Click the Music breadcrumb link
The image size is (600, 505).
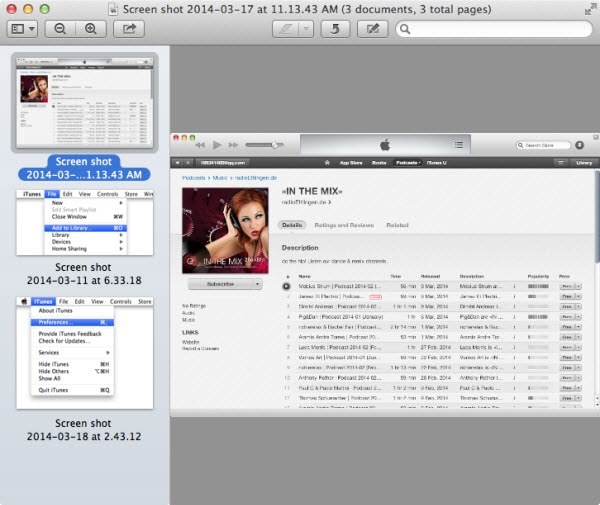pyautogui.click(x=220, y=178)
